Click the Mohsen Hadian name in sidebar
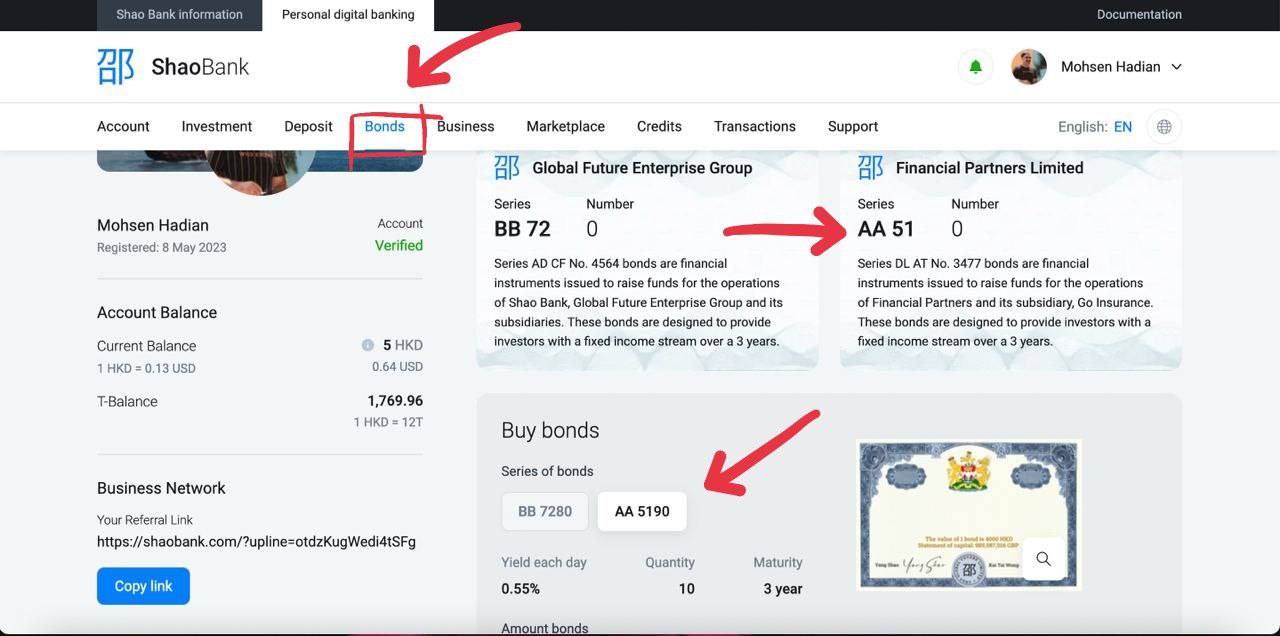The image size is (1280, 636). [x=153, y=225]
